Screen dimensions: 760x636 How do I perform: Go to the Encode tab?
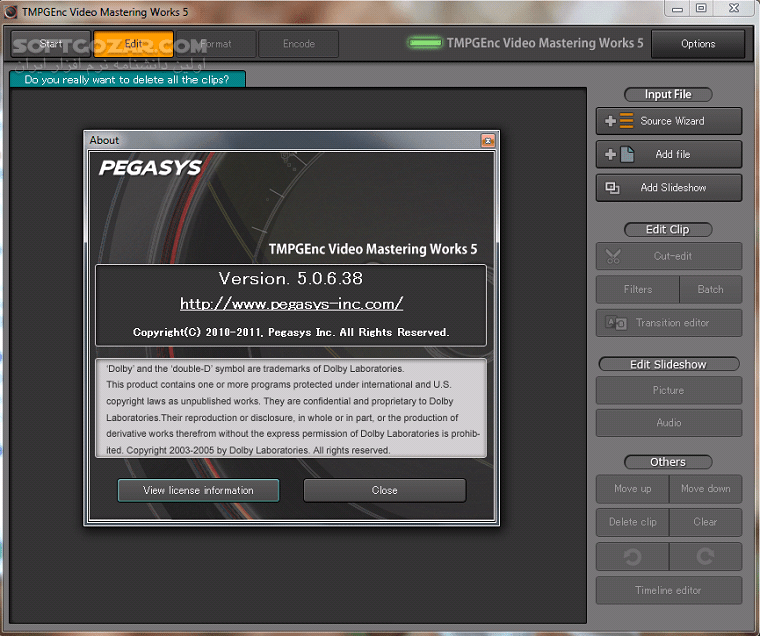[299, 44]
